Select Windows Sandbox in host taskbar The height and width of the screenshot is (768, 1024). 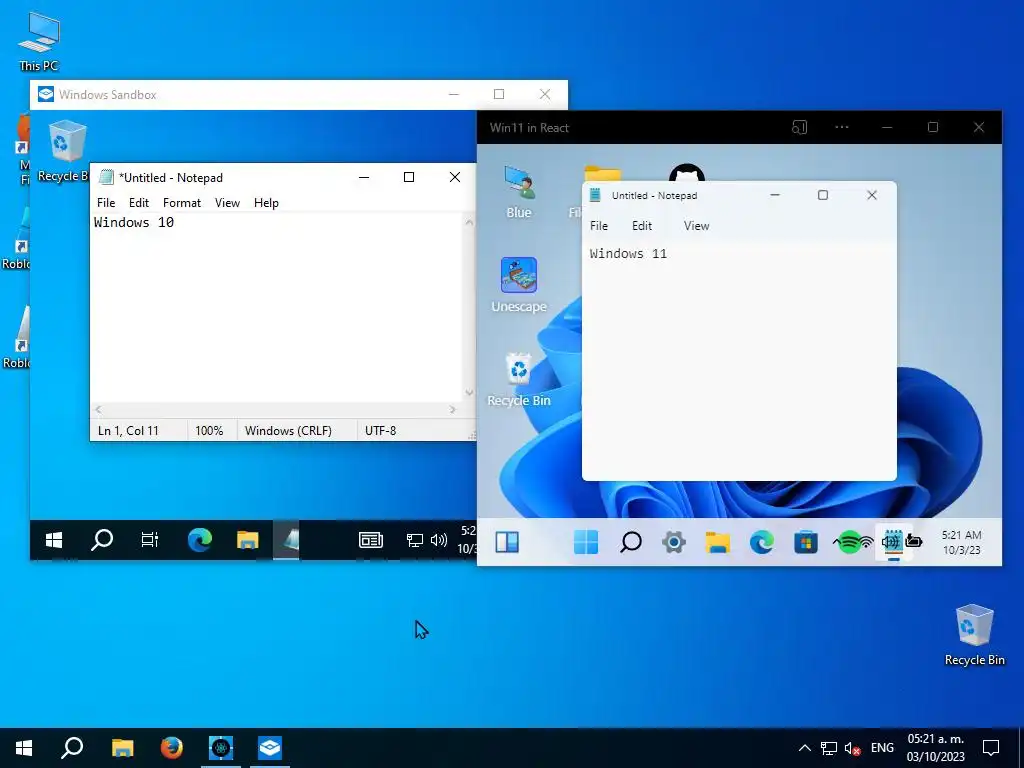click(x=270, y=748)
